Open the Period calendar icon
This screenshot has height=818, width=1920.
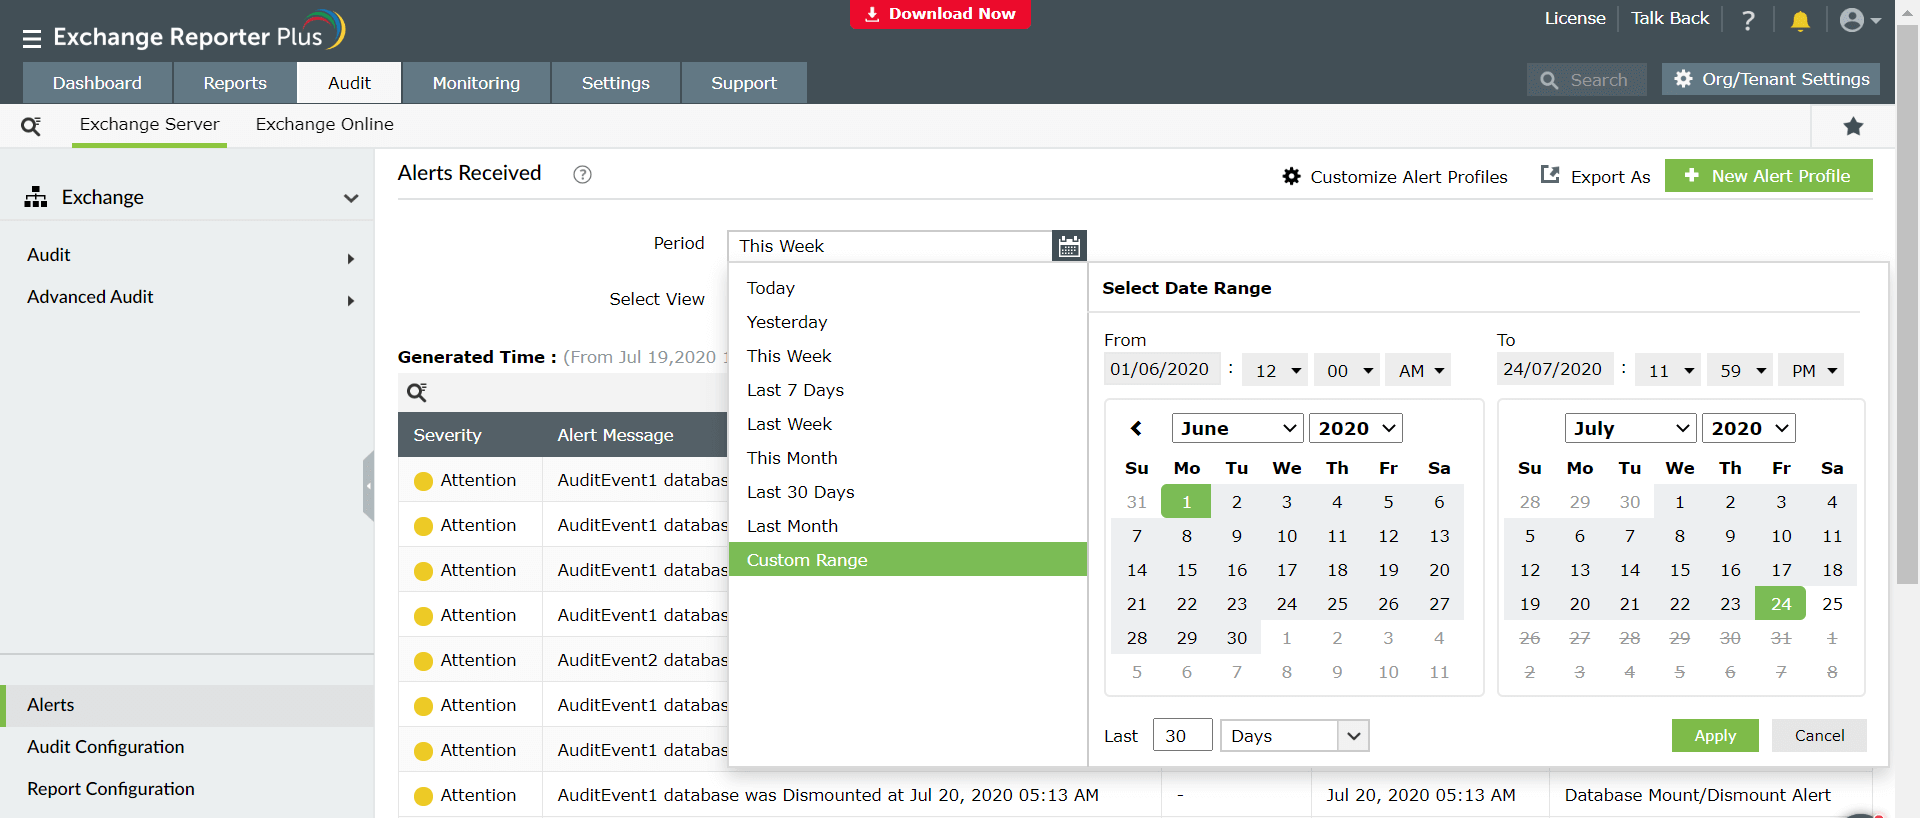[x=1069, y=246]
